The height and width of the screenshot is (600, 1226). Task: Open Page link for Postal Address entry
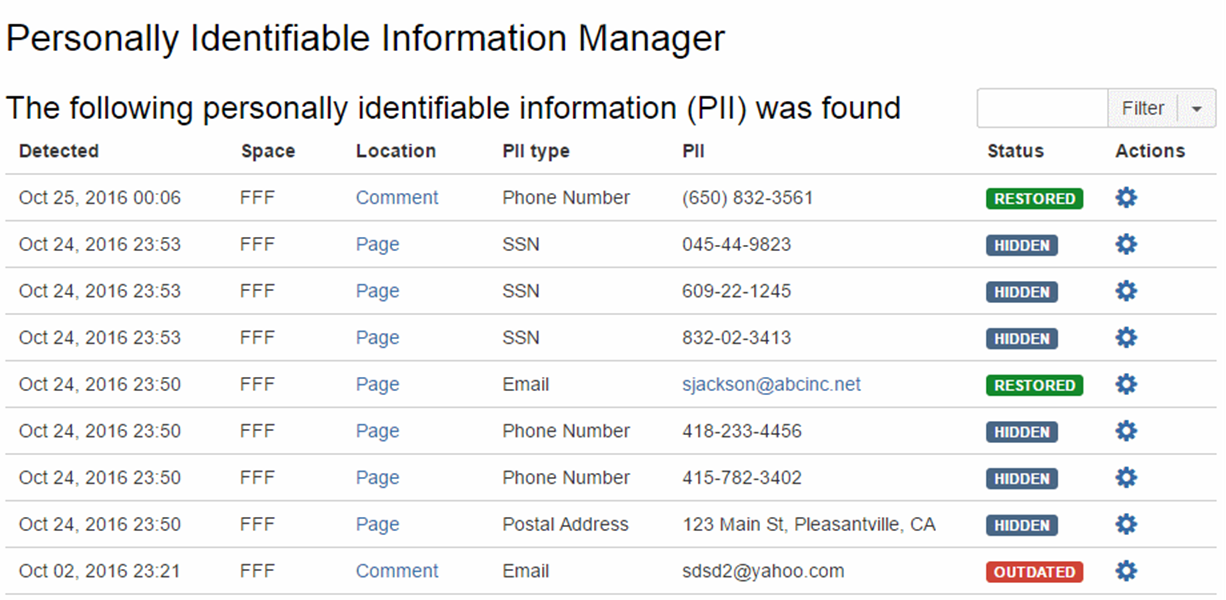(x=377, y=524)
